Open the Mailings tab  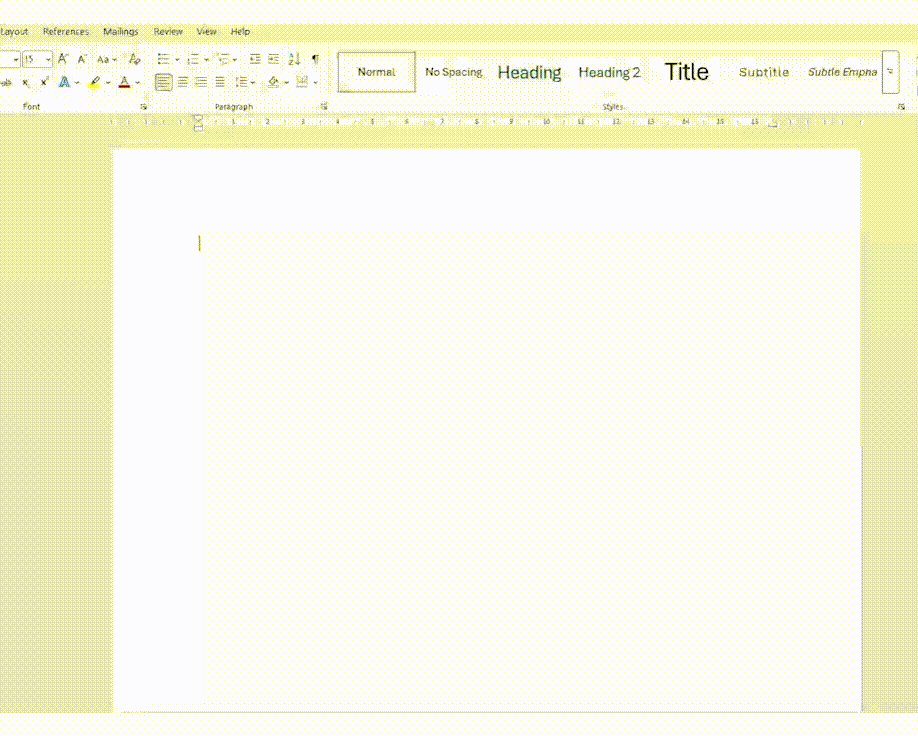click(x=120, y=31)
